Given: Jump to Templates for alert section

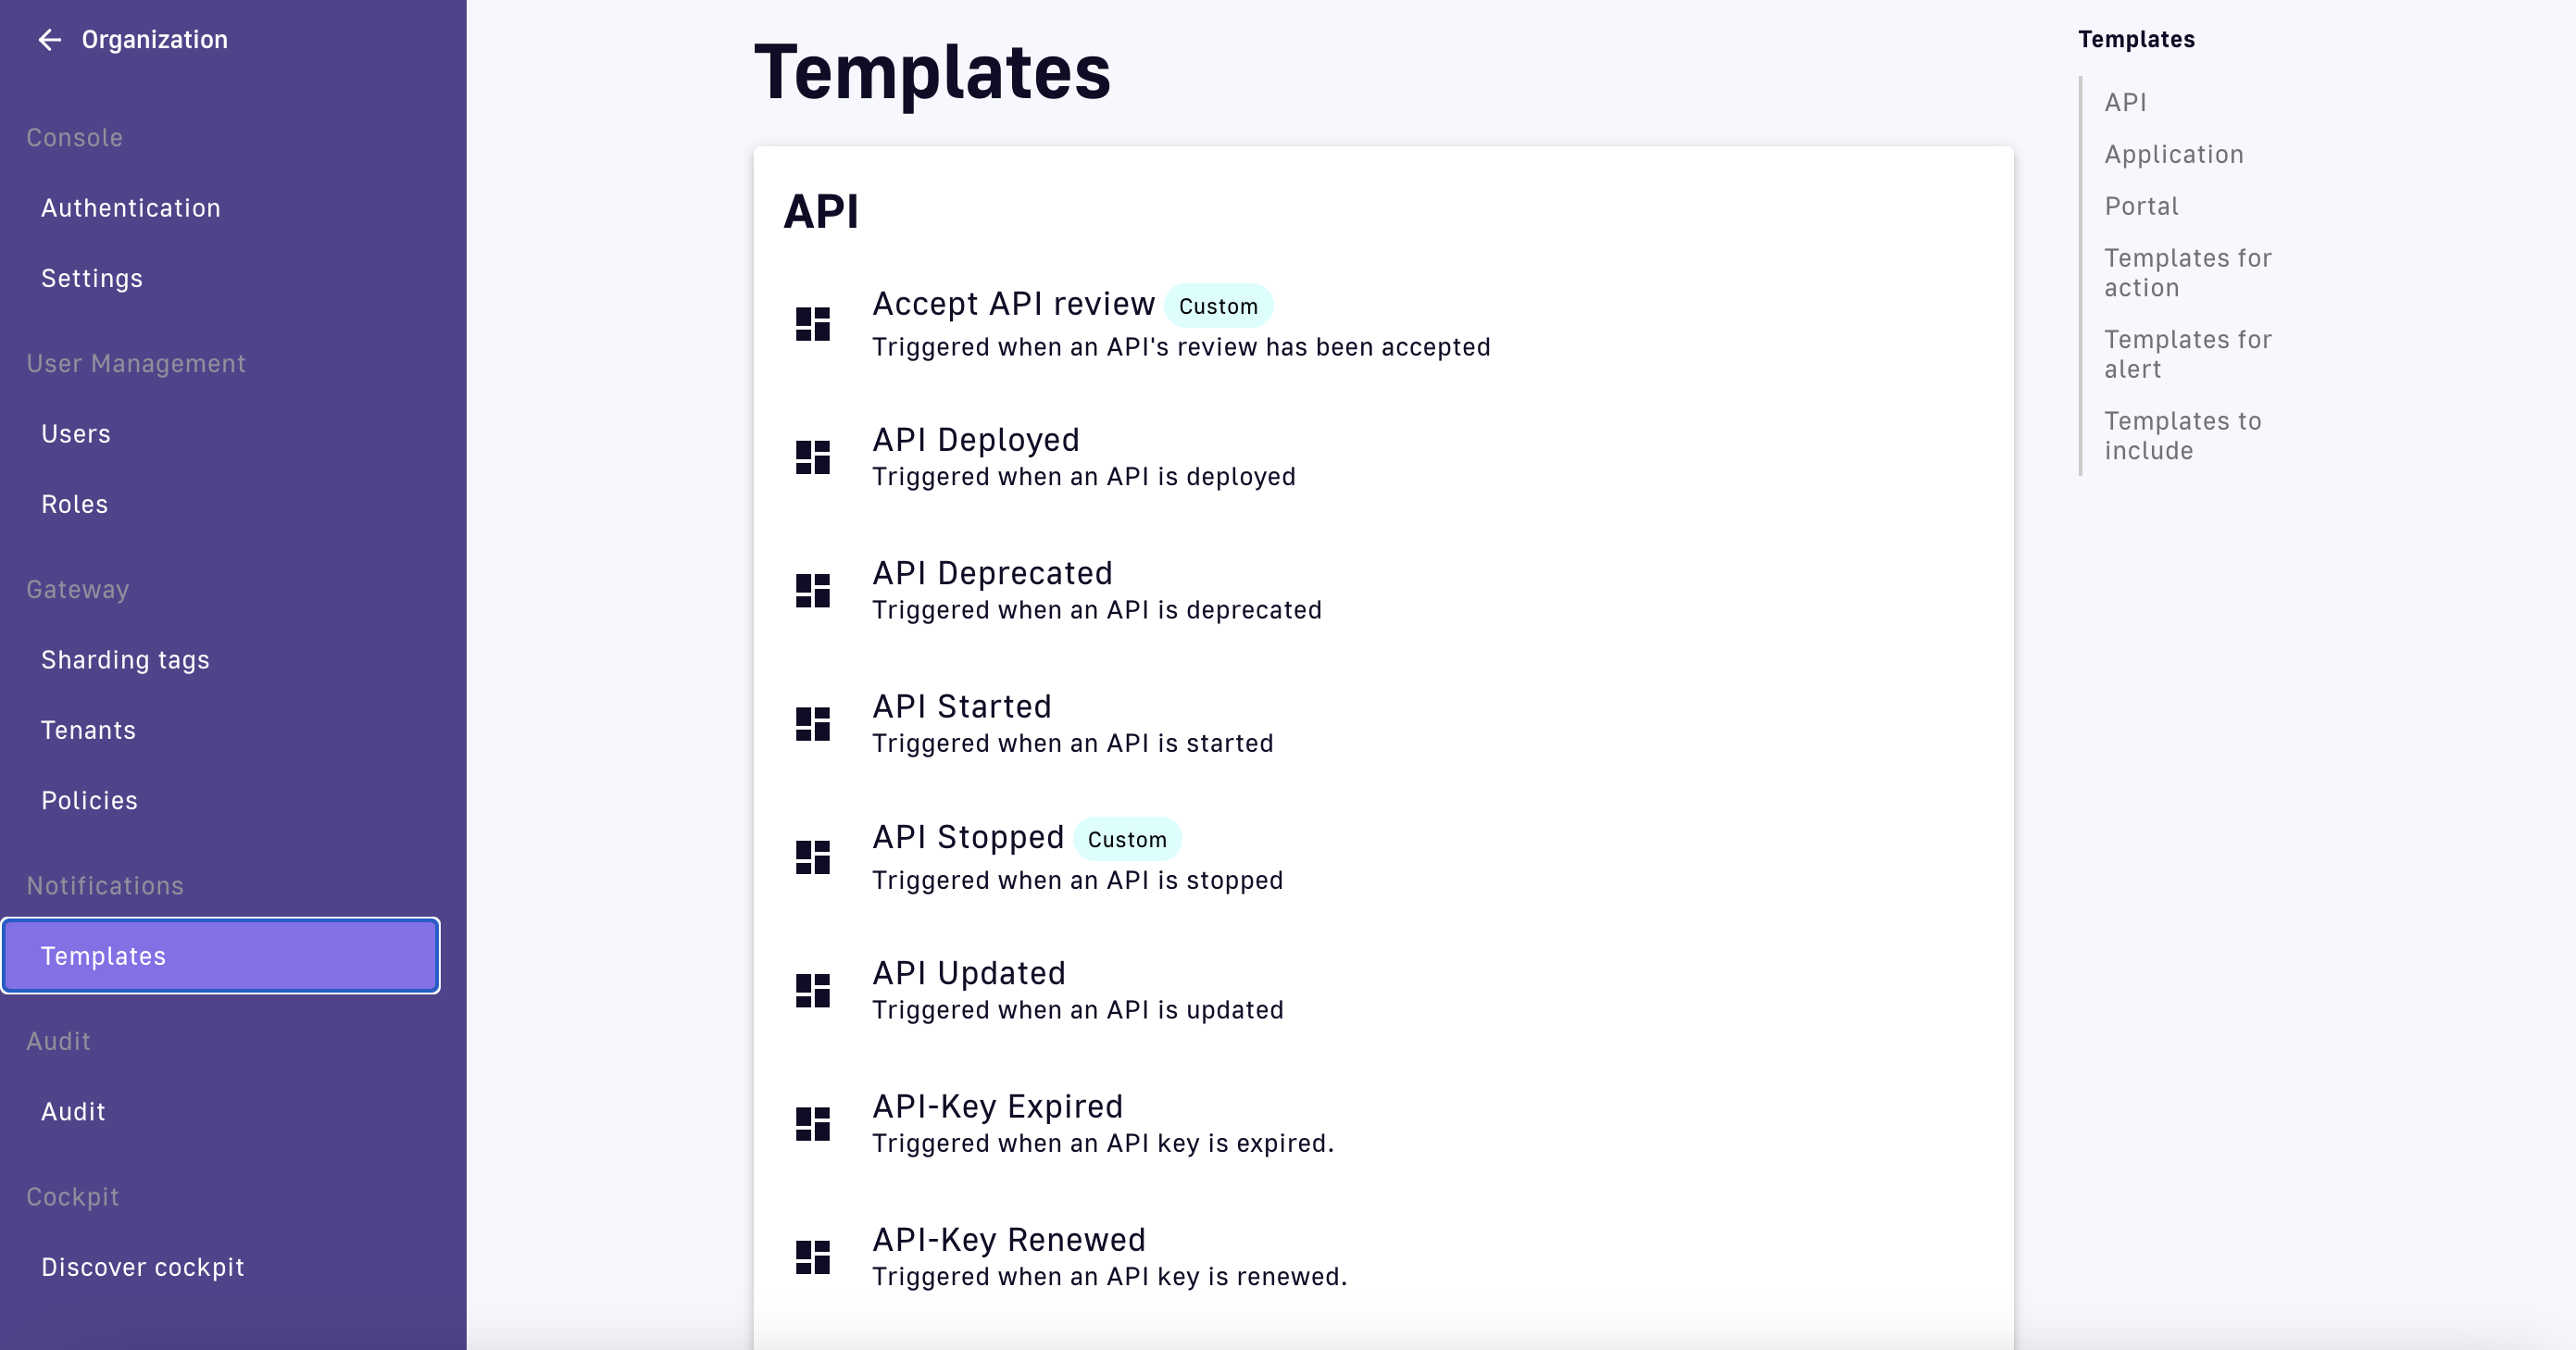Looking at the screenshot, I should 2187,354.
